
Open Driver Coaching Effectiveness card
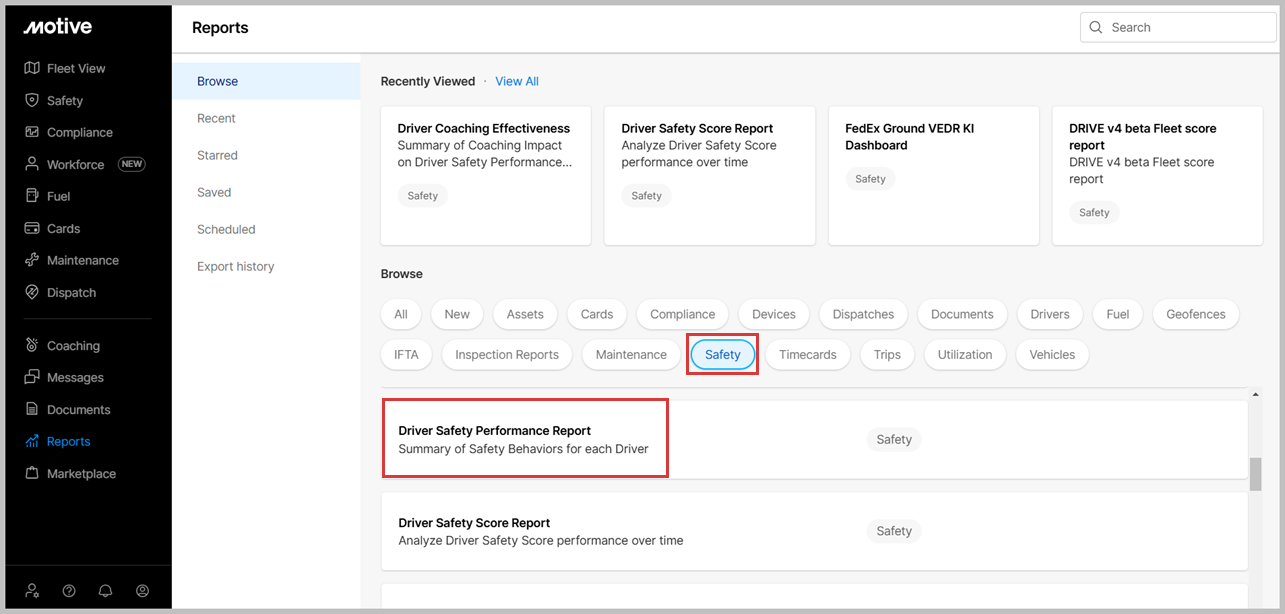tap(486, 176)
